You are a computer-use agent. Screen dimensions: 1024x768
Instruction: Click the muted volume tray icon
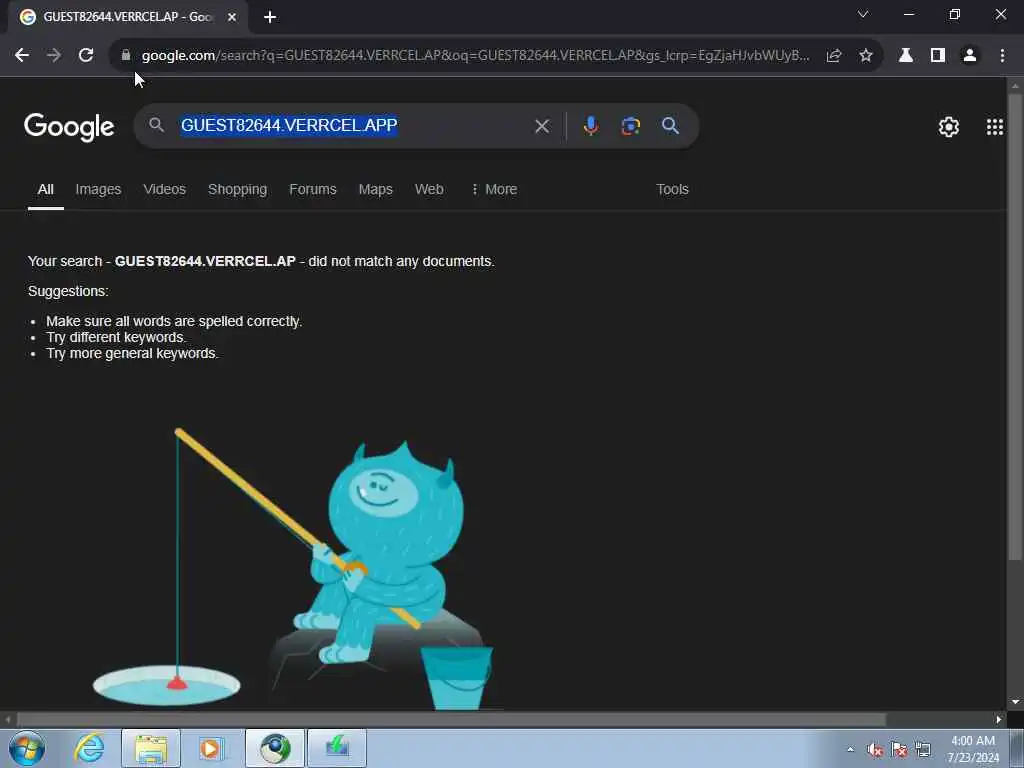click(874, 750)
